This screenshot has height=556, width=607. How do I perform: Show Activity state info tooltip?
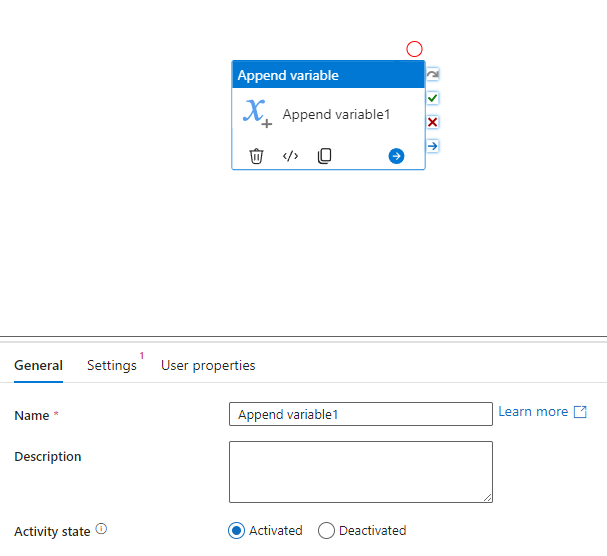click(101, 529)
